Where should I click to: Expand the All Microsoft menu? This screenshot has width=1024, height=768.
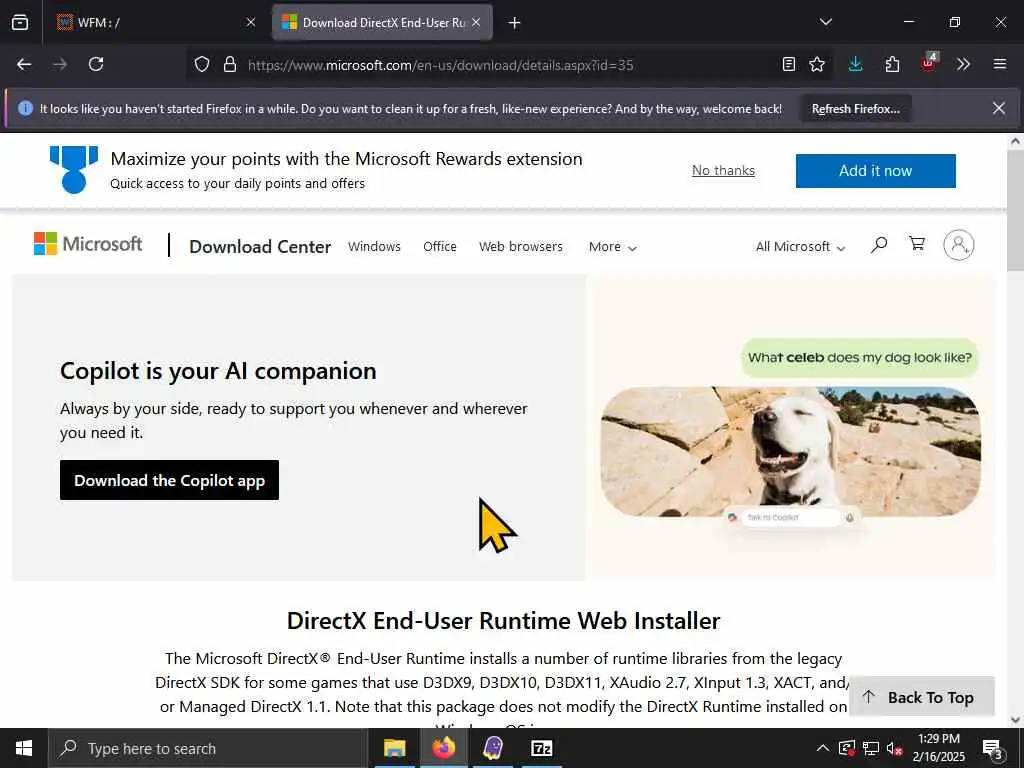coord(800,247)
